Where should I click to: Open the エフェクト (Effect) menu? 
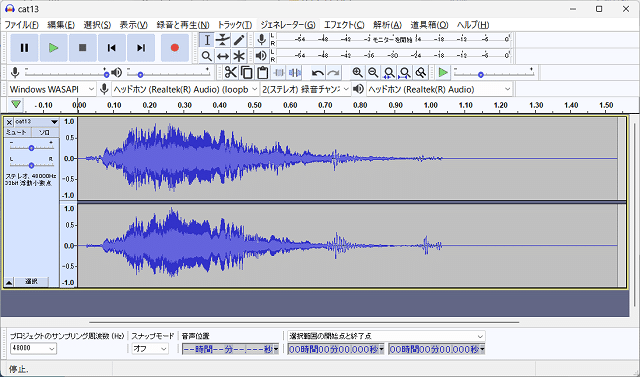pyautogui.click(x=344, y=24)
